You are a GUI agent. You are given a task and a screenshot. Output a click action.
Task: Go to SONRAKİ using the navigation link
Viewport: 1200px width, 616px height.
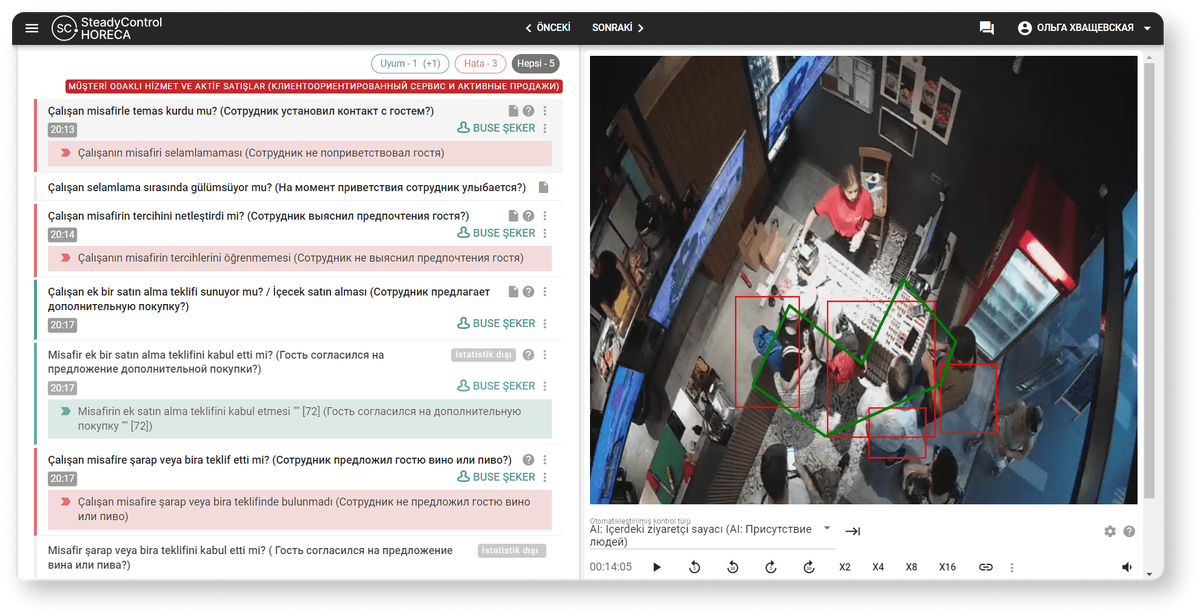pyautogui.click(x=612, y=27)
